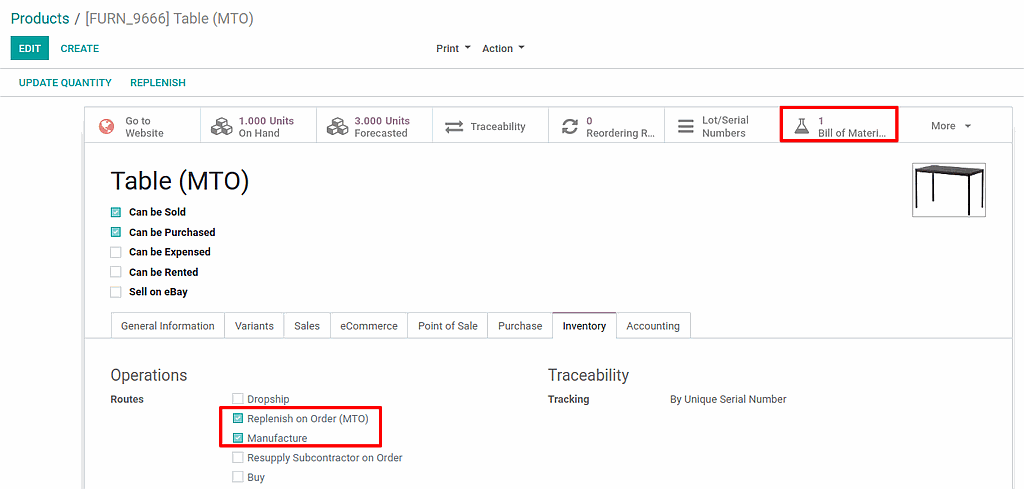Click the table product image thumbnail
This screenshot has height=489, width=1024.
948,190
